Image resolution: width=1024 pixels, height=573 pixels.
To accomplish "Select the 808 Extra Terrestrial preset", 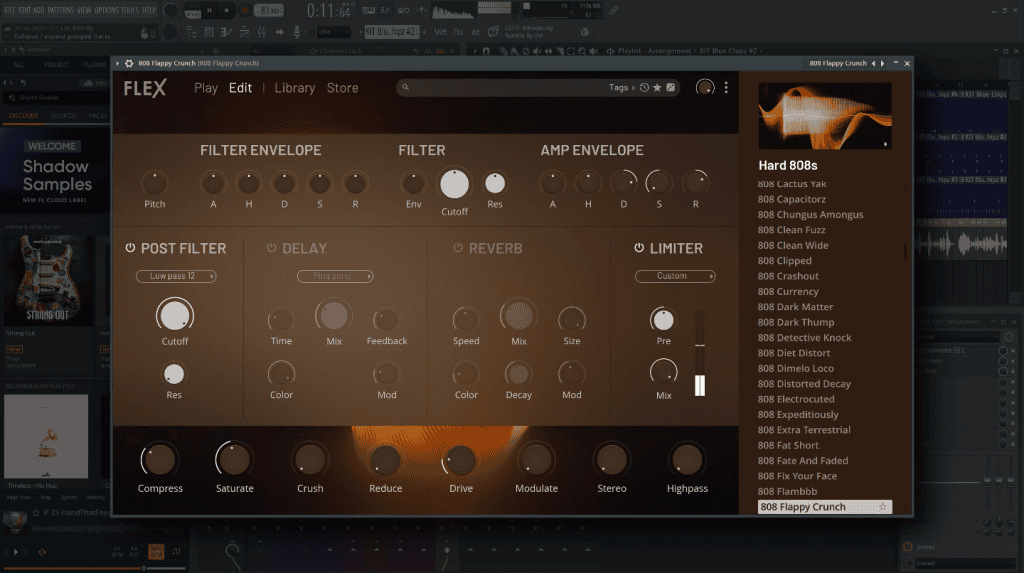I will (804, 430).
